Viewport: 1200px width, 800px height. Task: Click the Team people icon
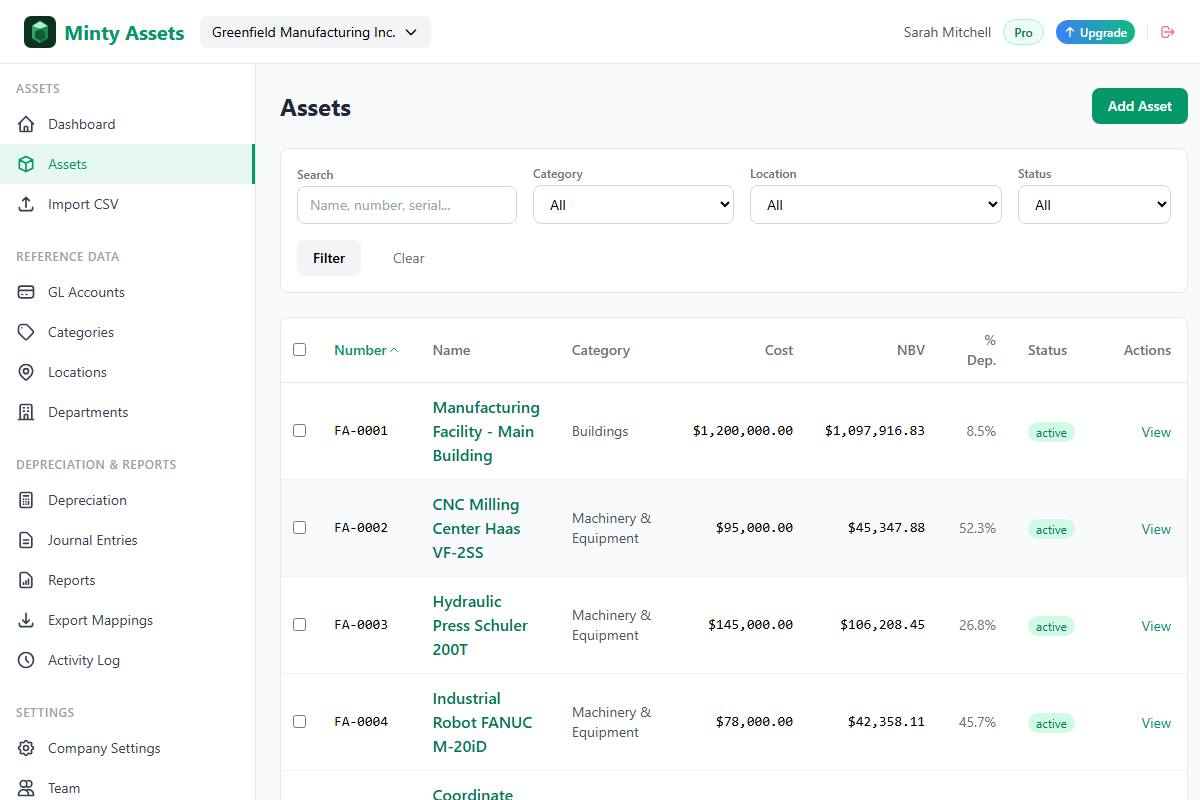point(27,788)
